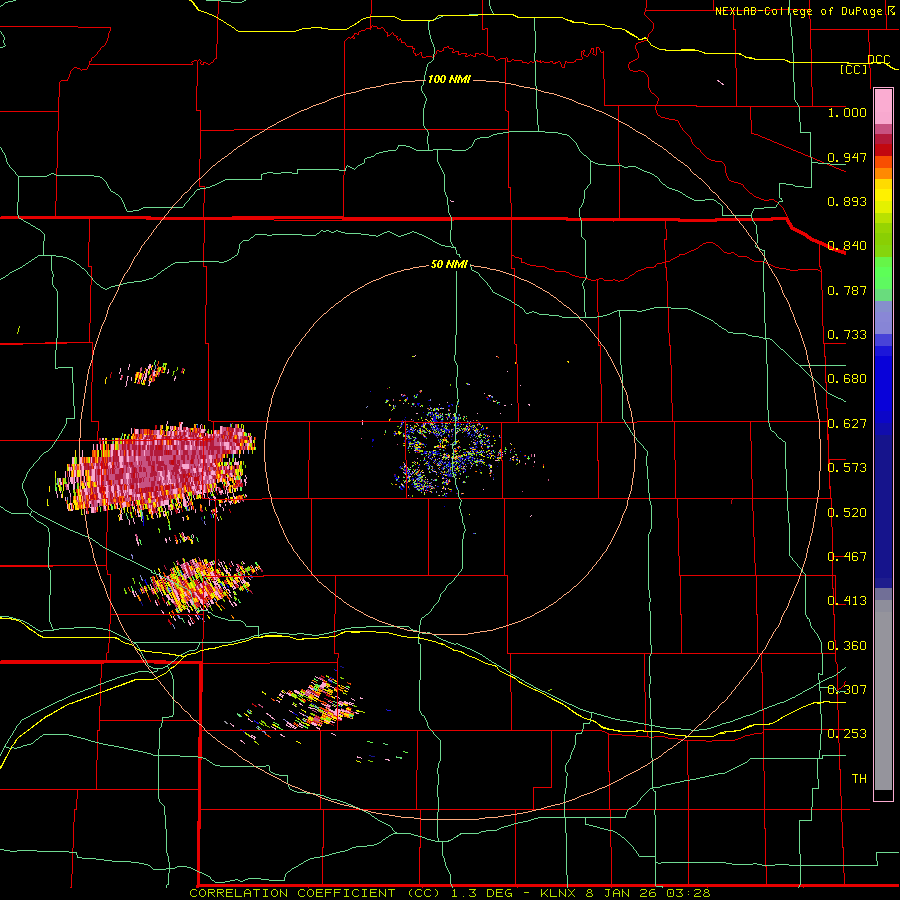The width and height of the screenshot is (900, 900).
Task: Click the 0.840 color scale value
Action: click(x=847, y=246)
